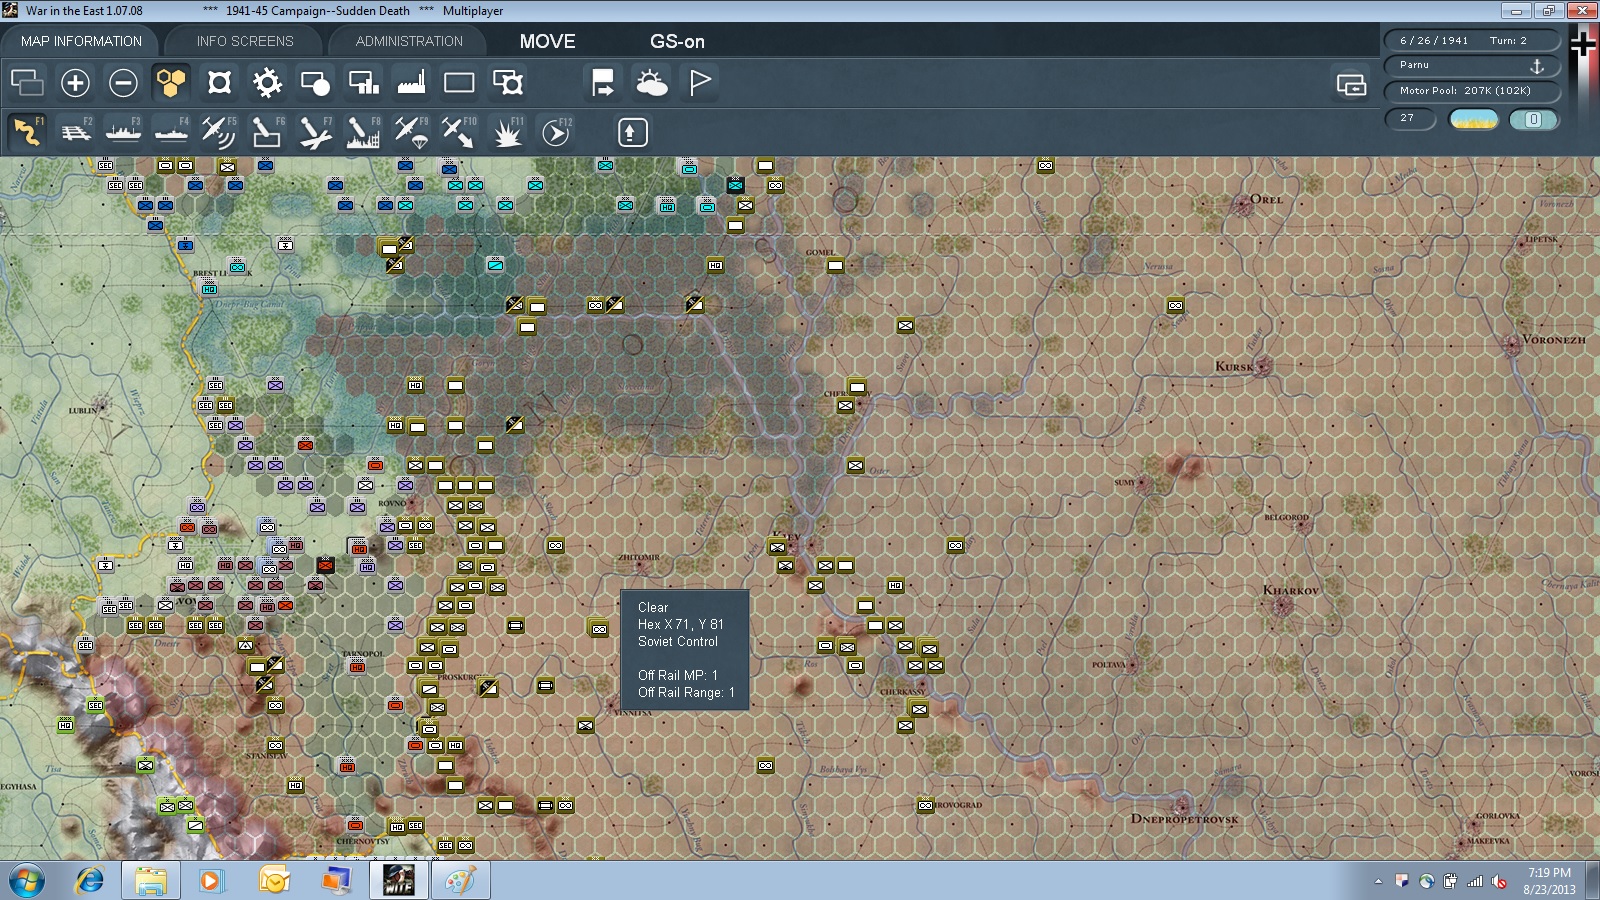
Task: Open Windows Start menu
Action: (x=27, y=881)
